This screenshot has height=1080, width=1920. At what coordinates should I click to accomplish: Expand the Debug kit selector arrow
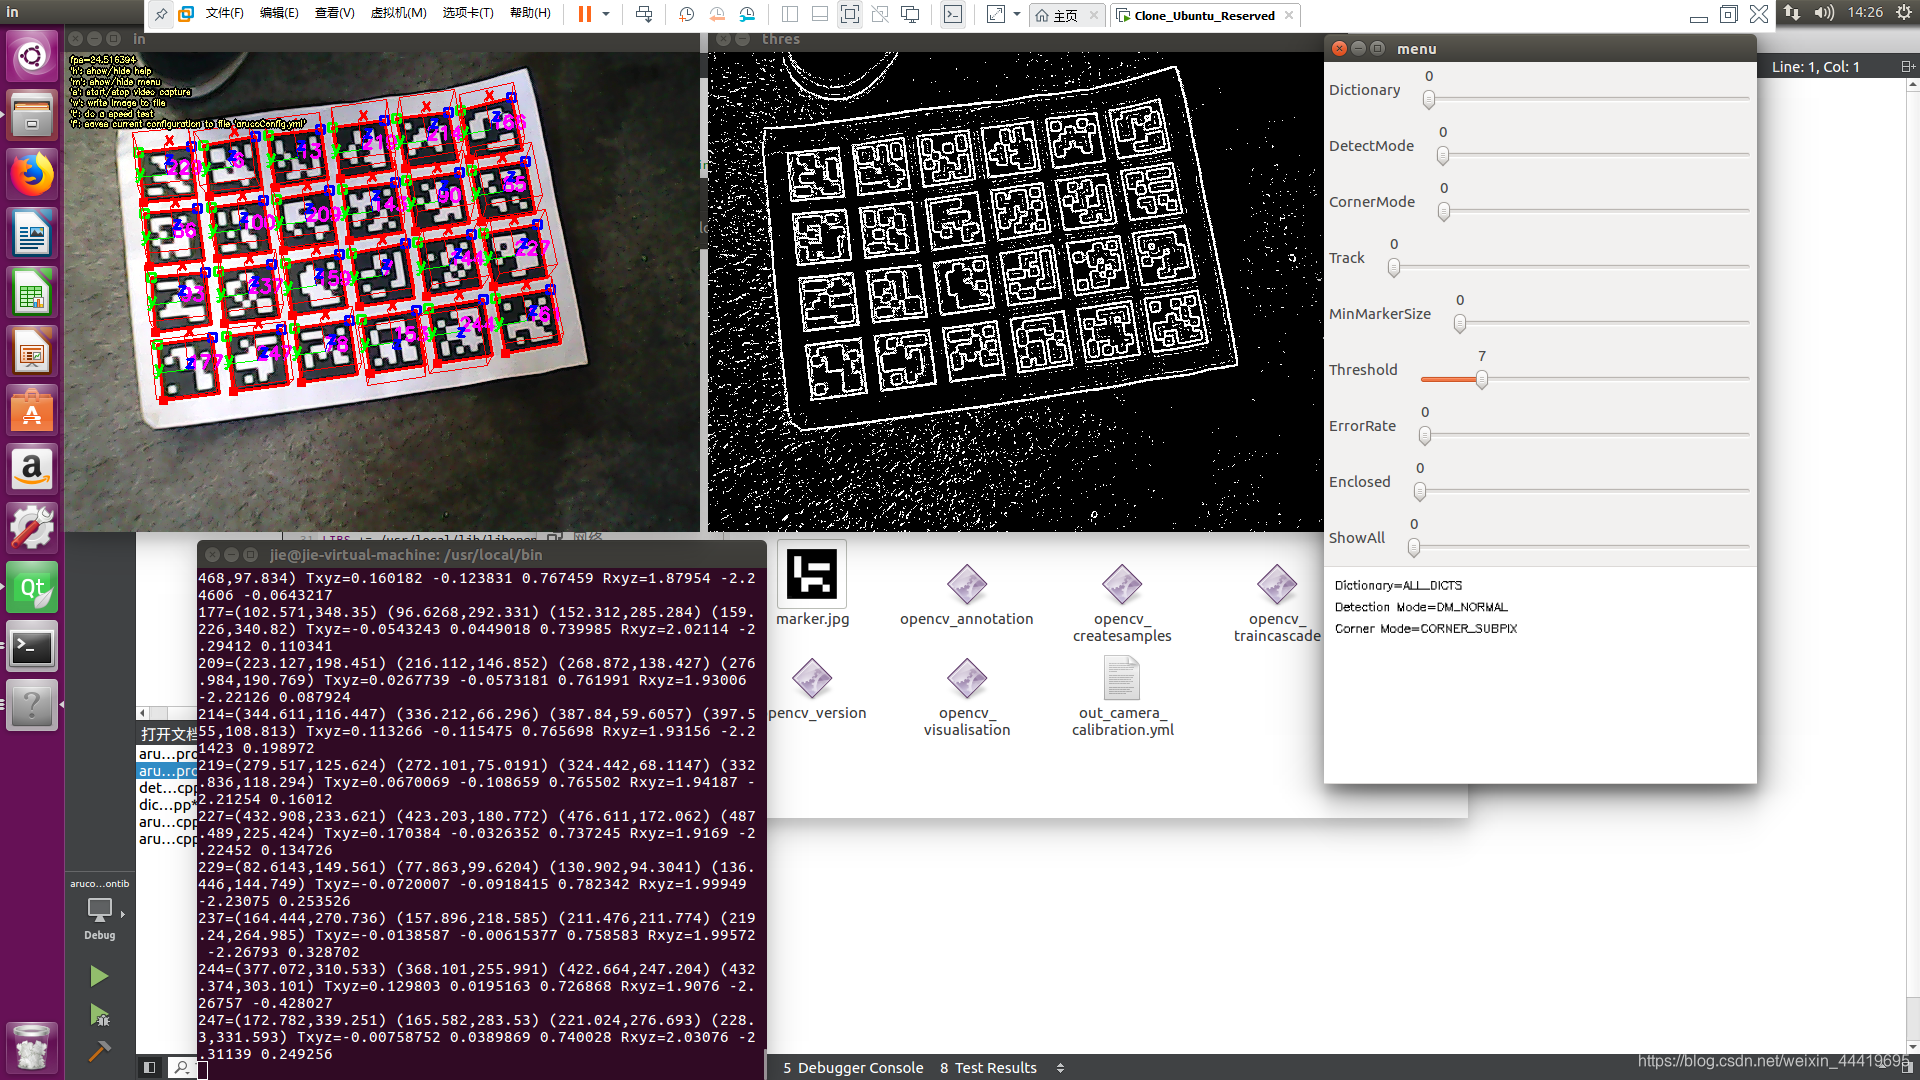(123, 913)
